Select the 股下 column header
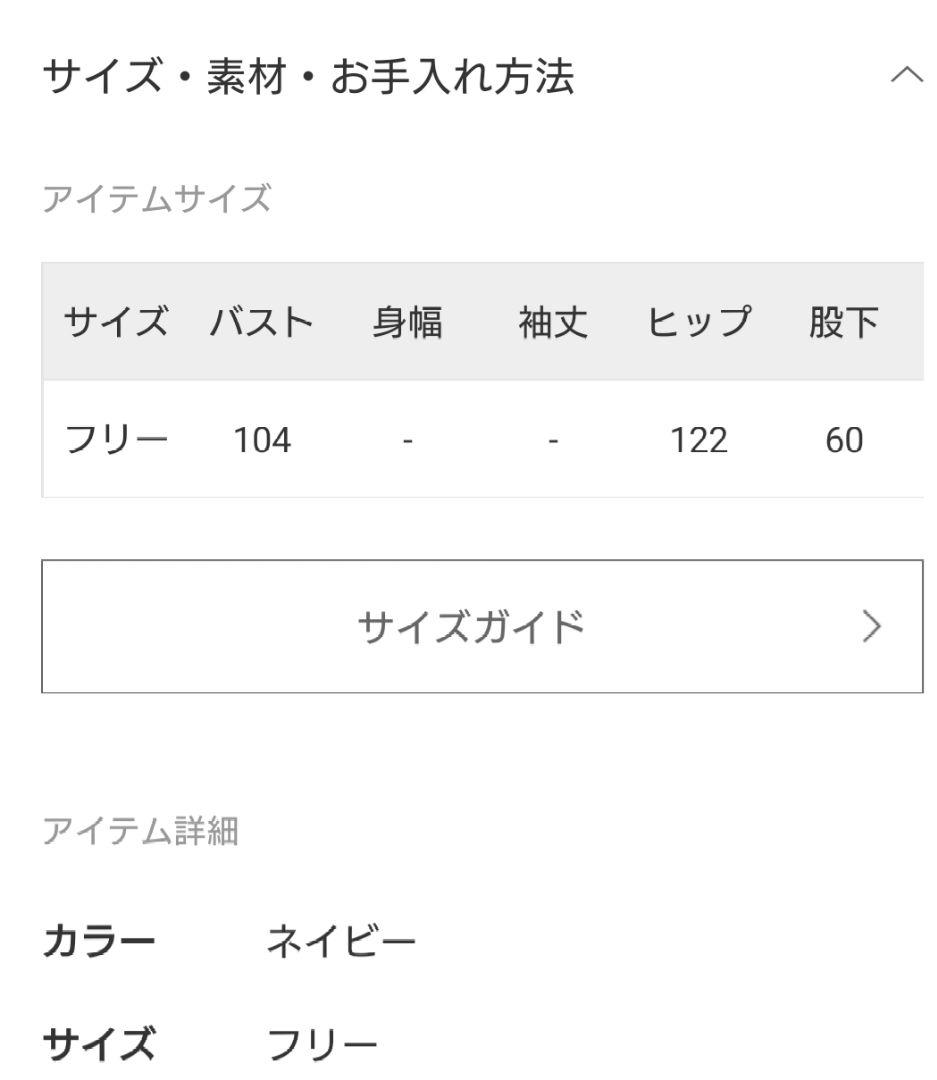 click(845, 322)
